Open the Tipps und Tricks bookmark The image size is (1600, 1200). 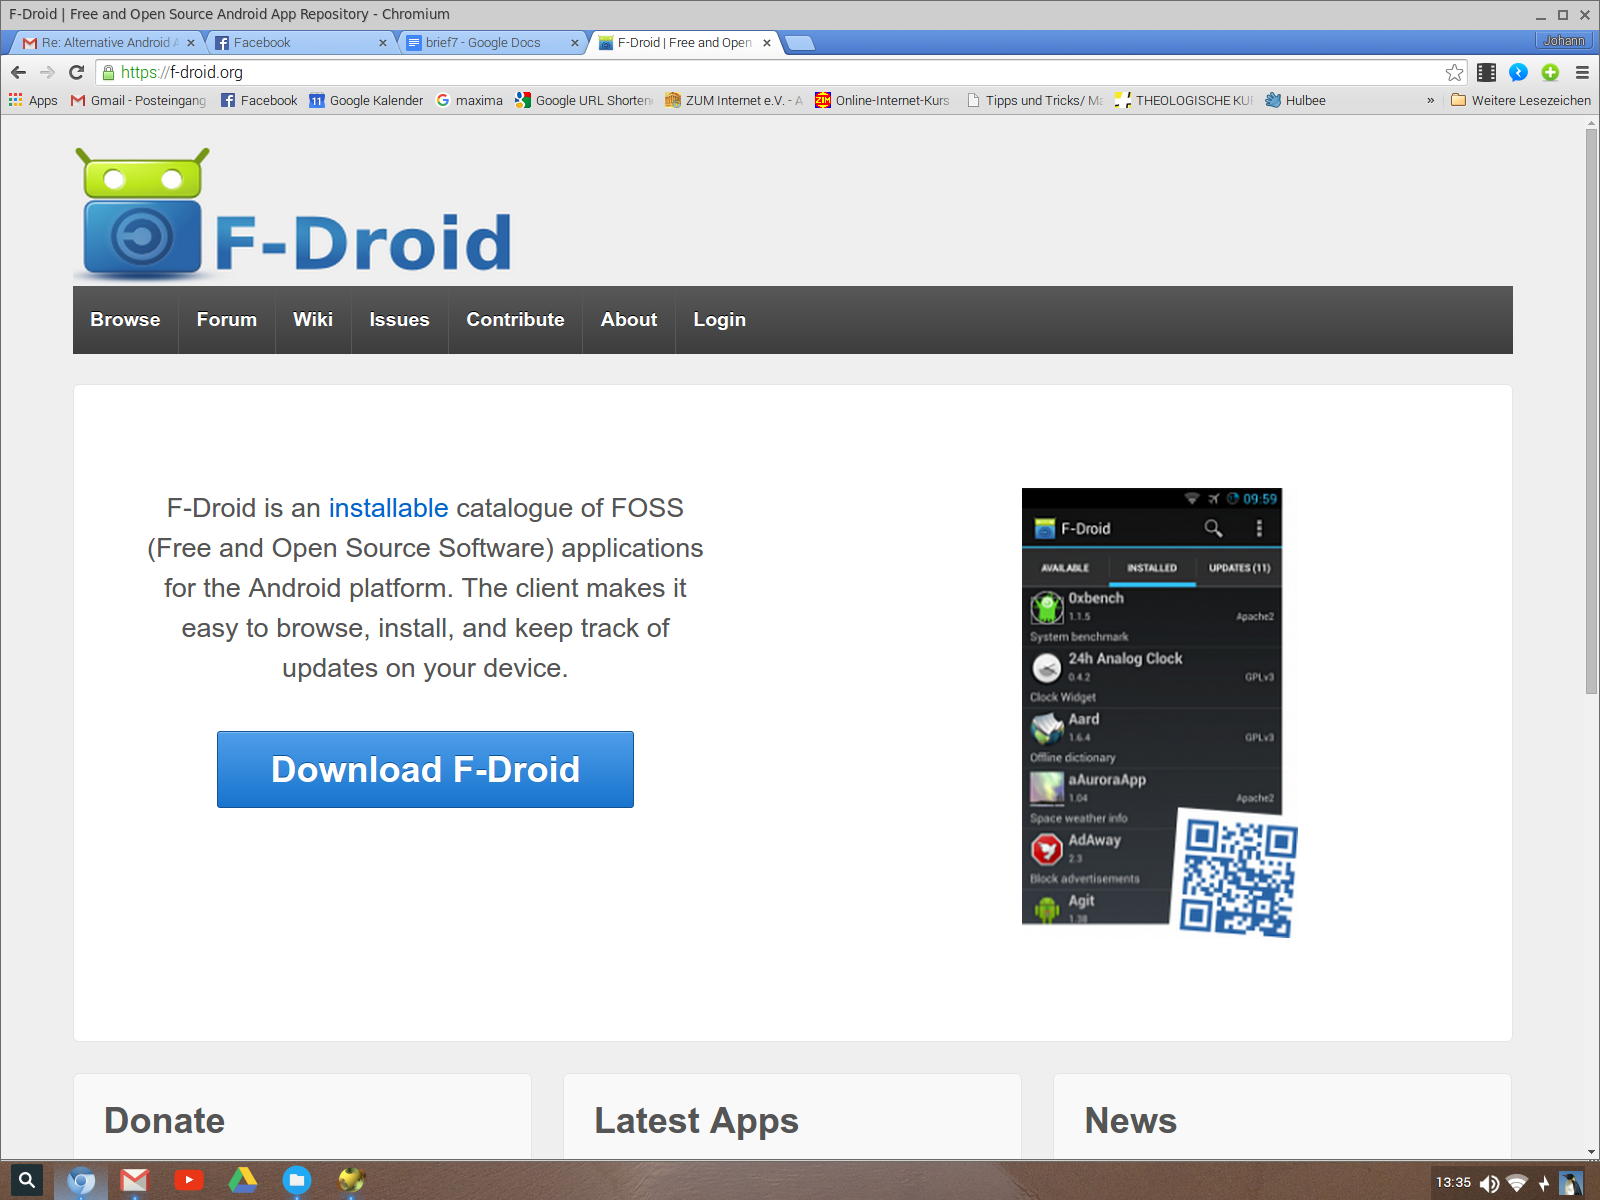1035,100
